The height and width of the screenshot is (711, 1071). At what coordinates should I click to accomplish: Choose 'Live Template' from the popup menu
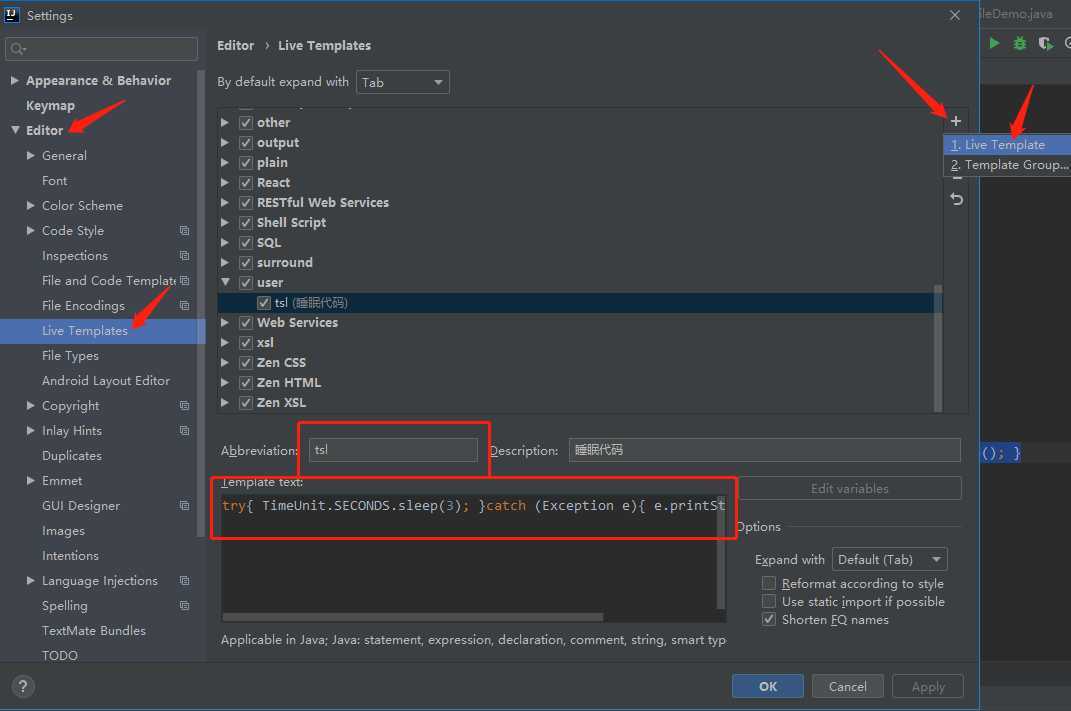coord(1007,145)
